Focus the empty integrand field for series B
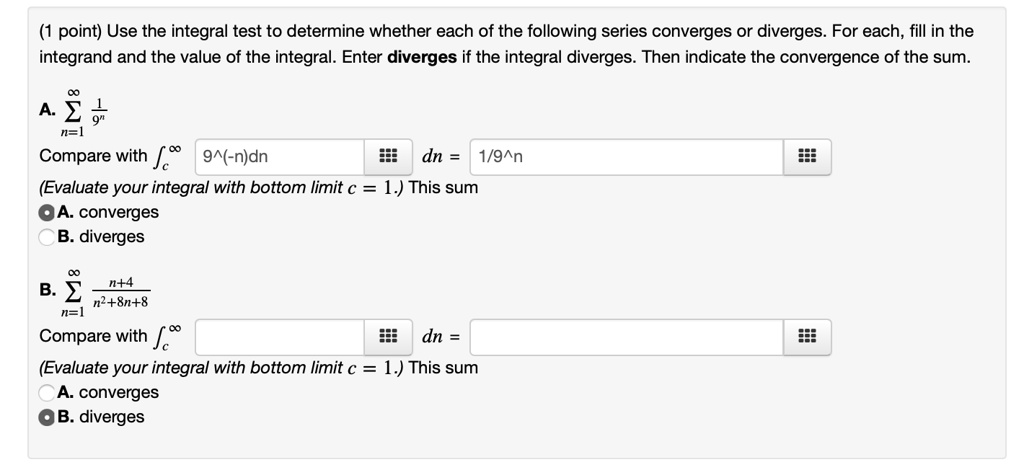 pyautogui.click(x=280, y=337)
